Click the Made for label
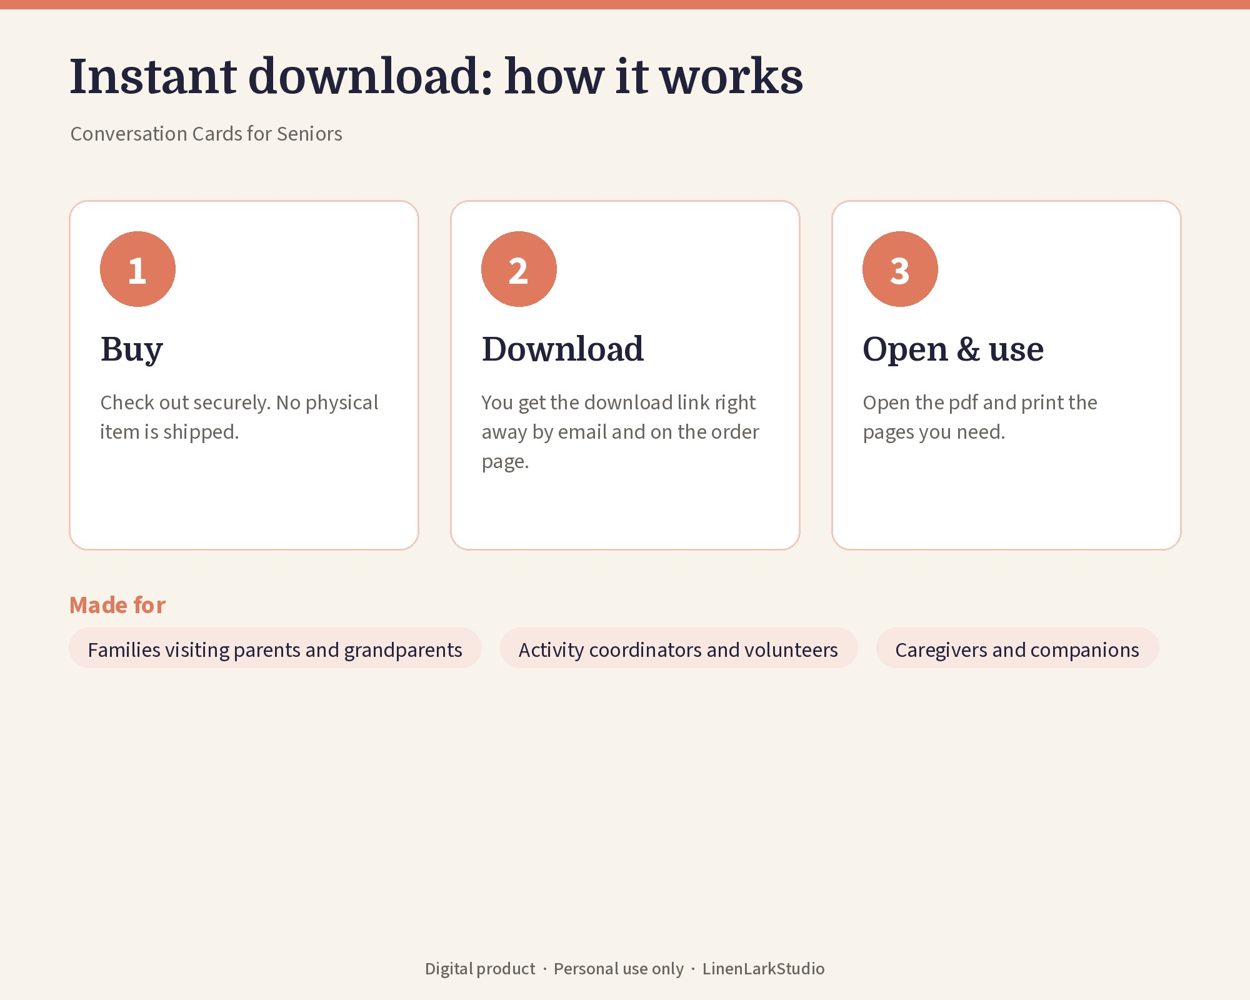The width and height of the screenshot is (1250, 1000). tap(117, 605)
